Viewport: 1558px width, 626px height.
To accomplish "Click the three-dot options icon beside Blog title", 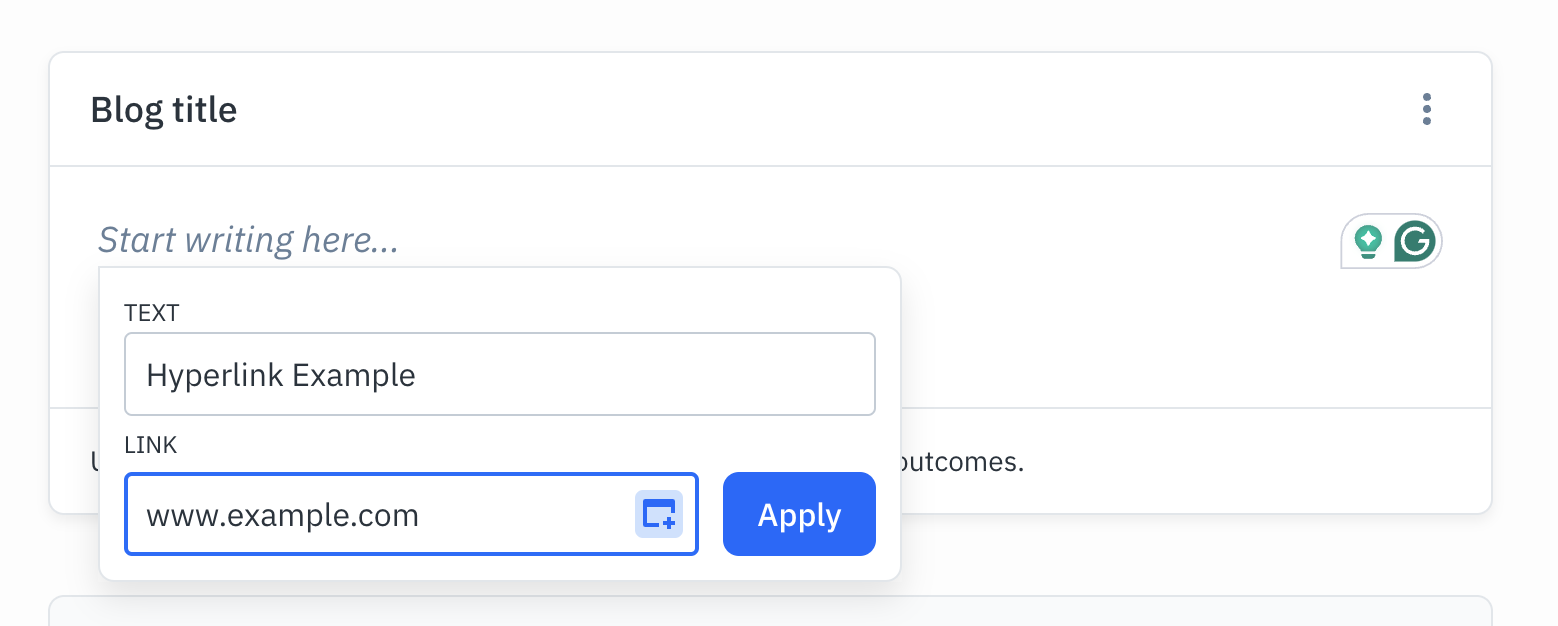I will (x=1426, y=110).
